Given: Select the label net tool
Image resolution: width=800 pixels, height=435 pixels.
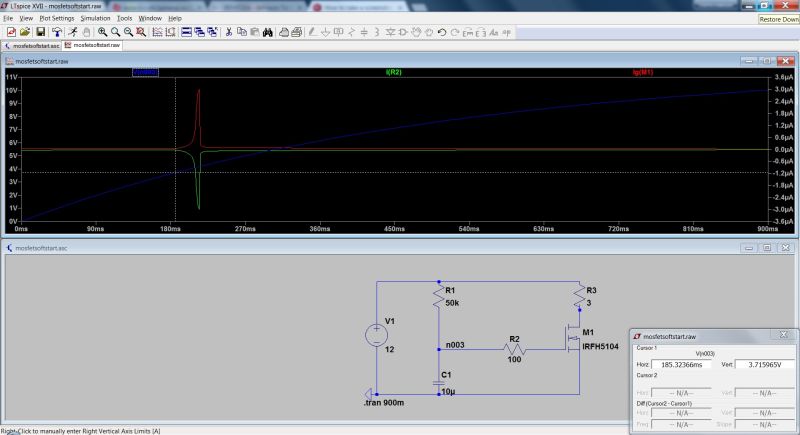Looking at the screenshot, I should (338, 32).
